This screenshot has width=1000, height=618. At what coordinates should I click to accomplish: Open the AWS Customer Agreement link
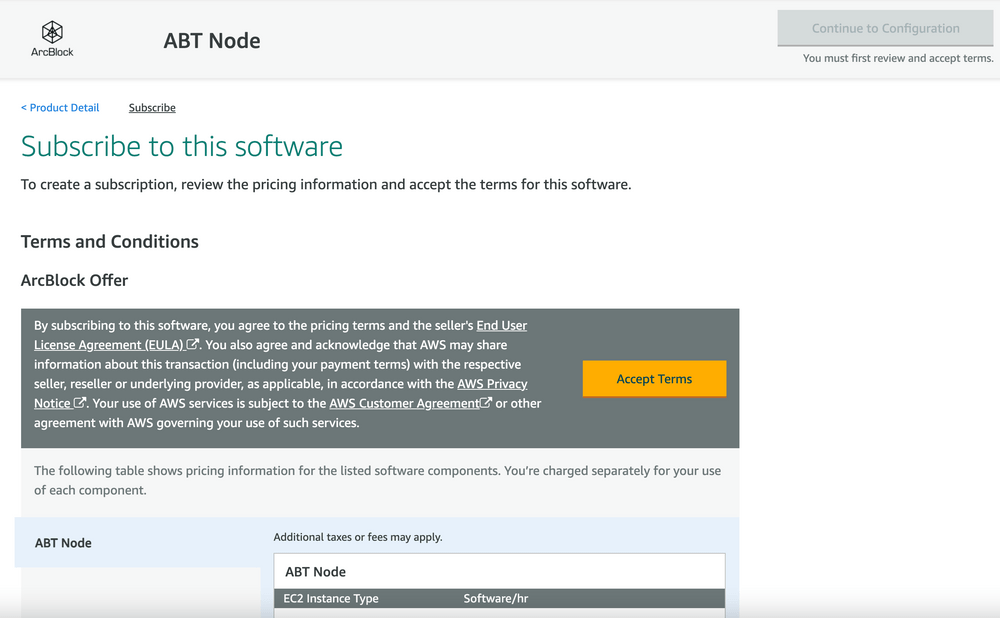pos(404,403)
